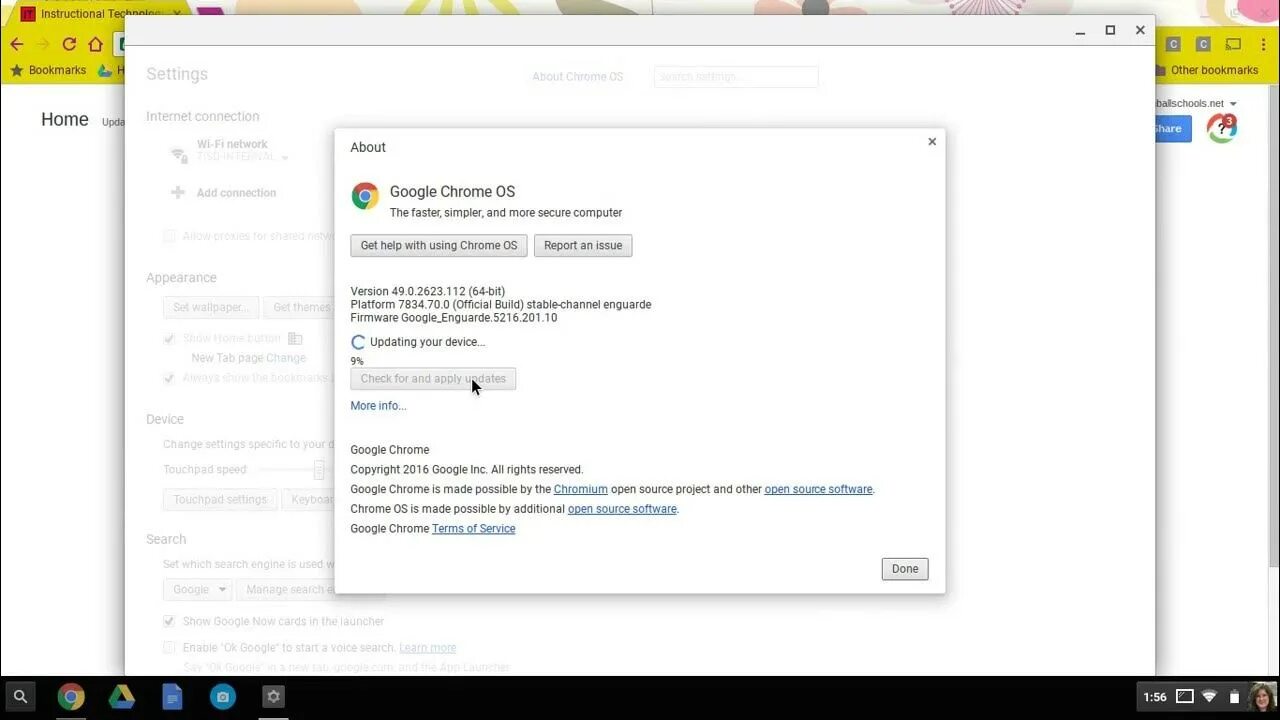Click the Report an issue button
The image size is (1280, 720).
(x=583, y=245)
